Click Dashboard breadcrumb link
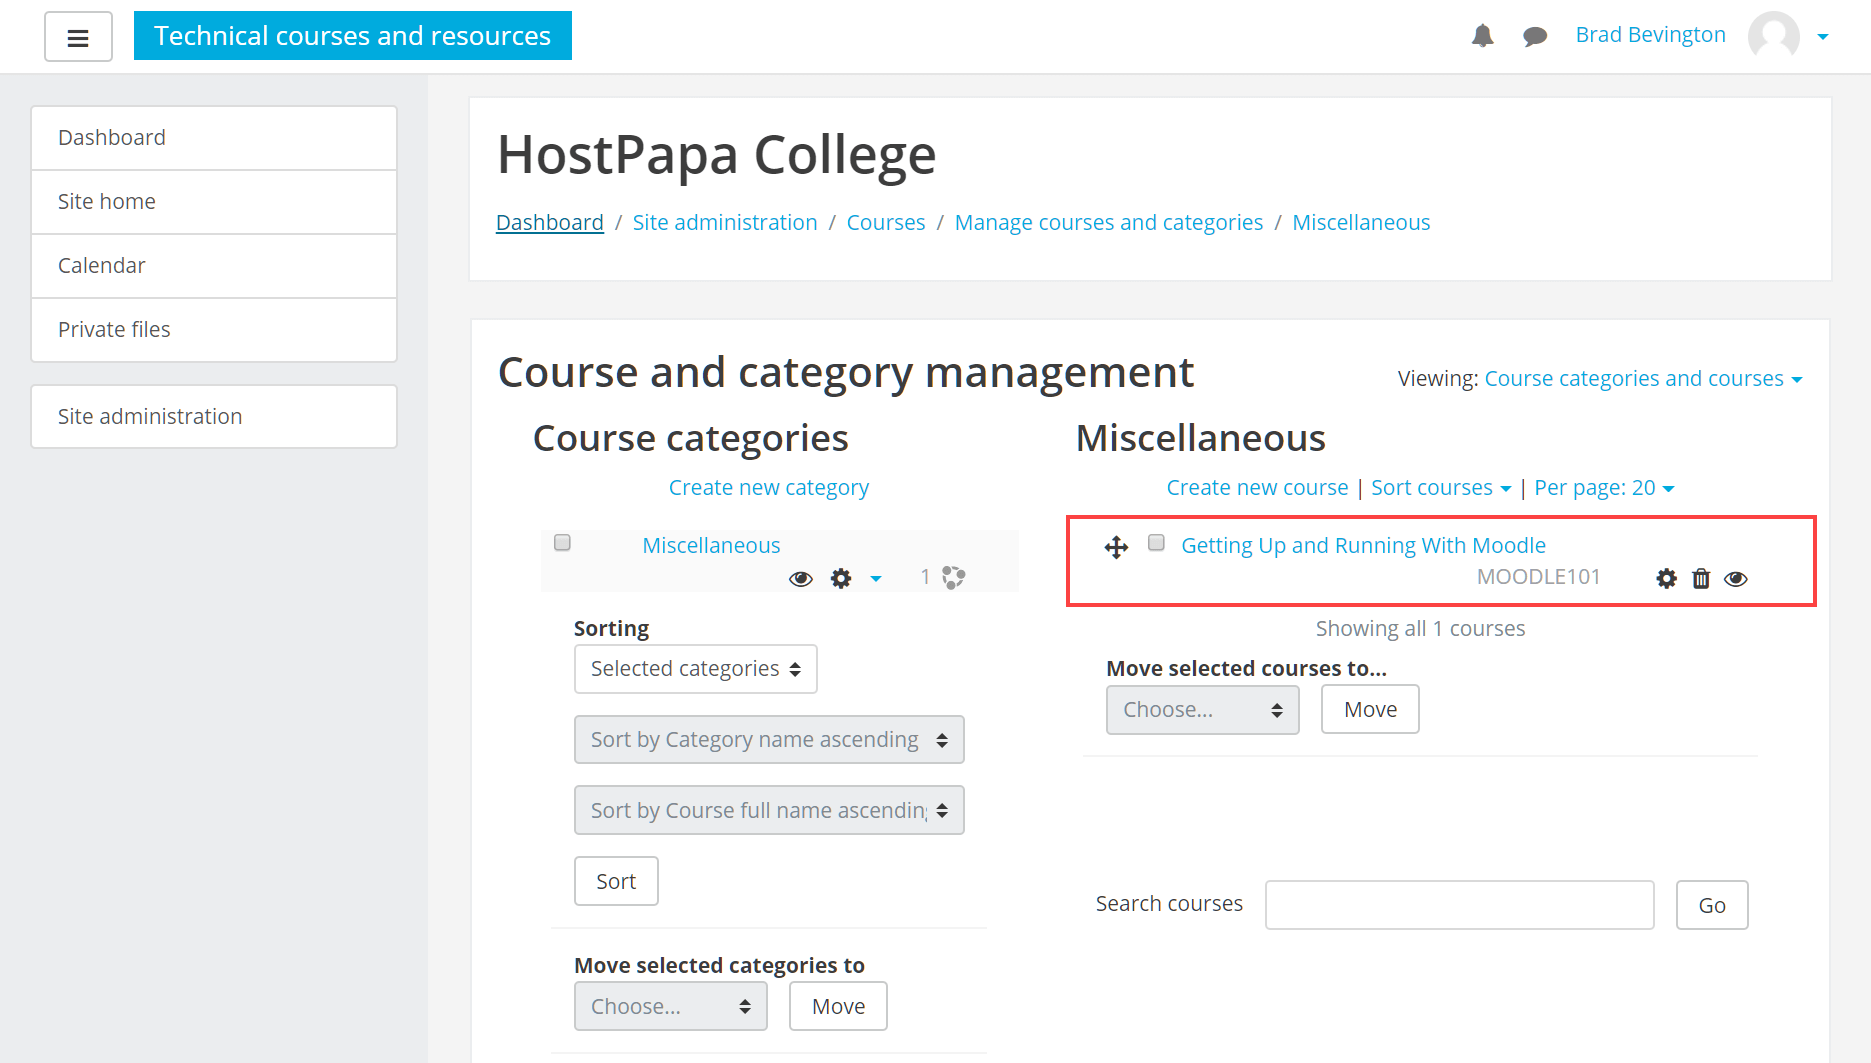Viewport: 1871px width, 1063px height. (x=550, y=223)
